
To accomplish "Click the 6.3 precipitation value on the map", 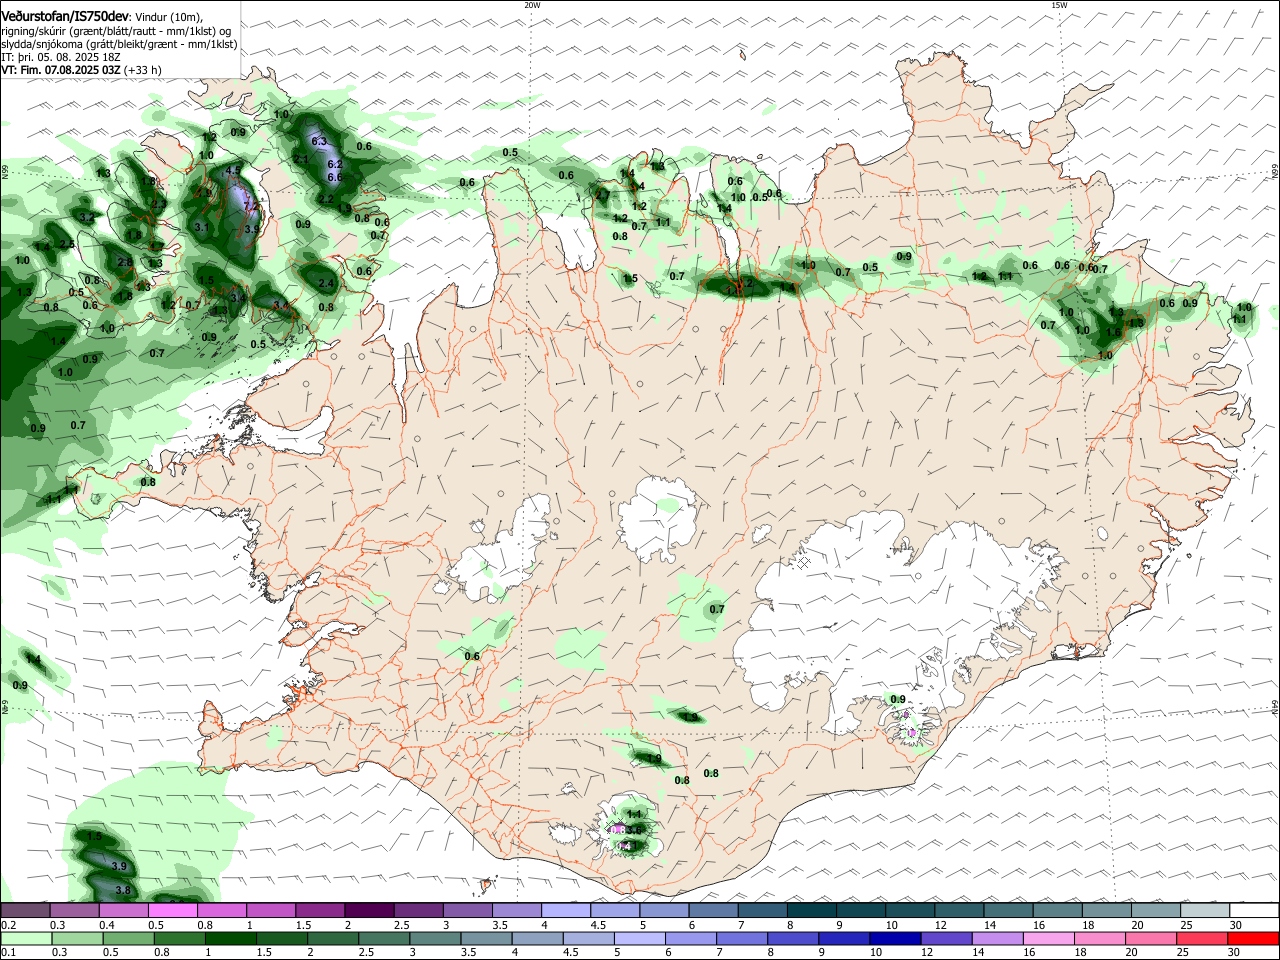I will 320,141.
